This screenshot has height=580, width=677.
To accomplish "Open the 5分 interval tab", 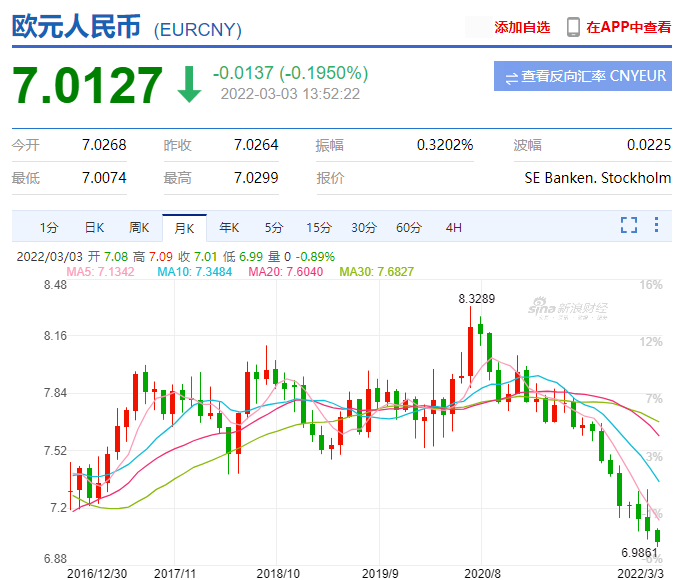I will (x=274, y=227).
